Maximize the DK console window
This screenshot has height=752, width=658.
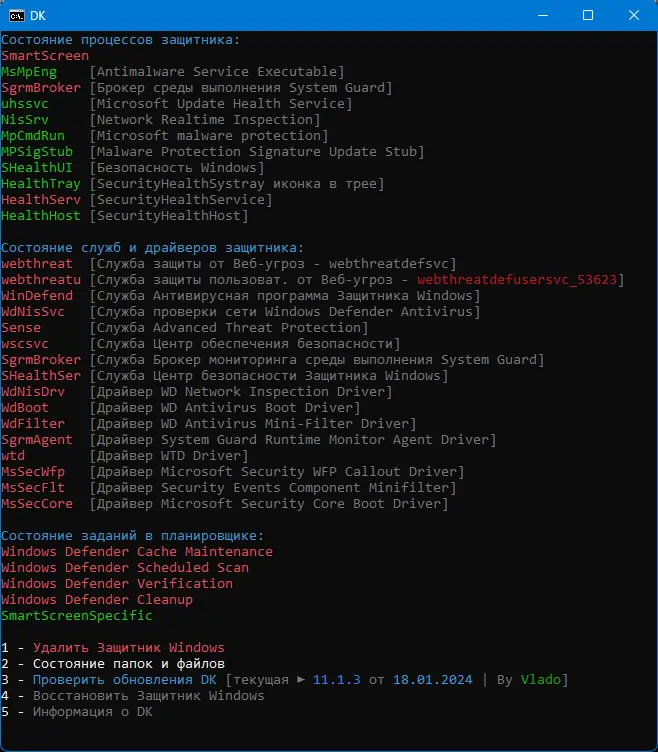(x=588, y=15)
